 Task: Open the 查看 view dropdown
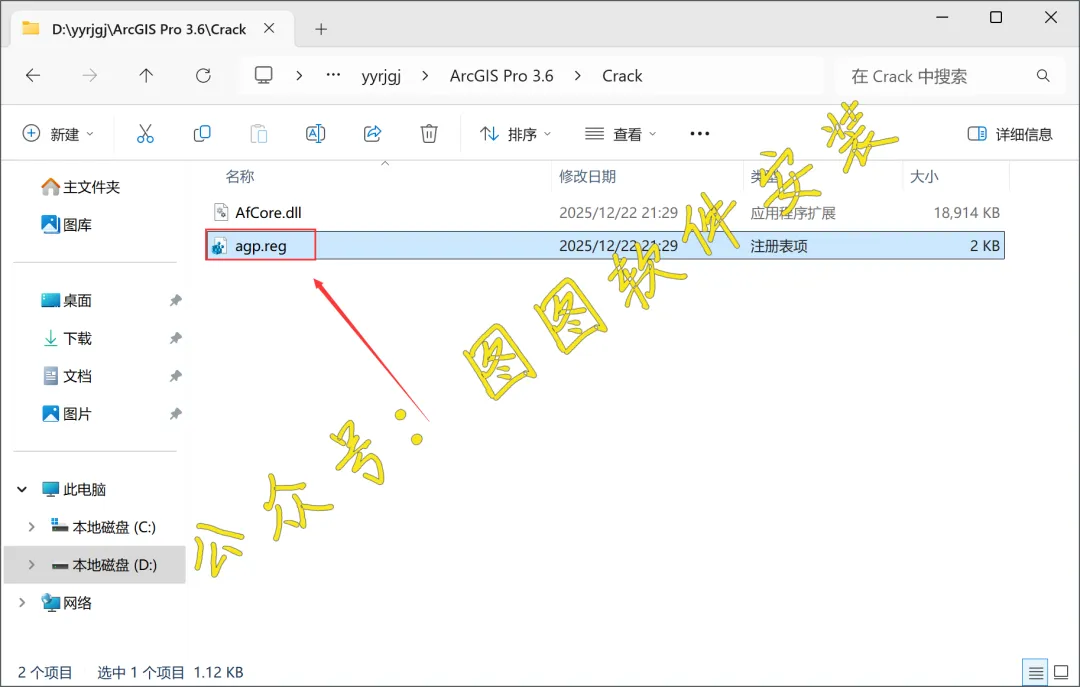621,134
